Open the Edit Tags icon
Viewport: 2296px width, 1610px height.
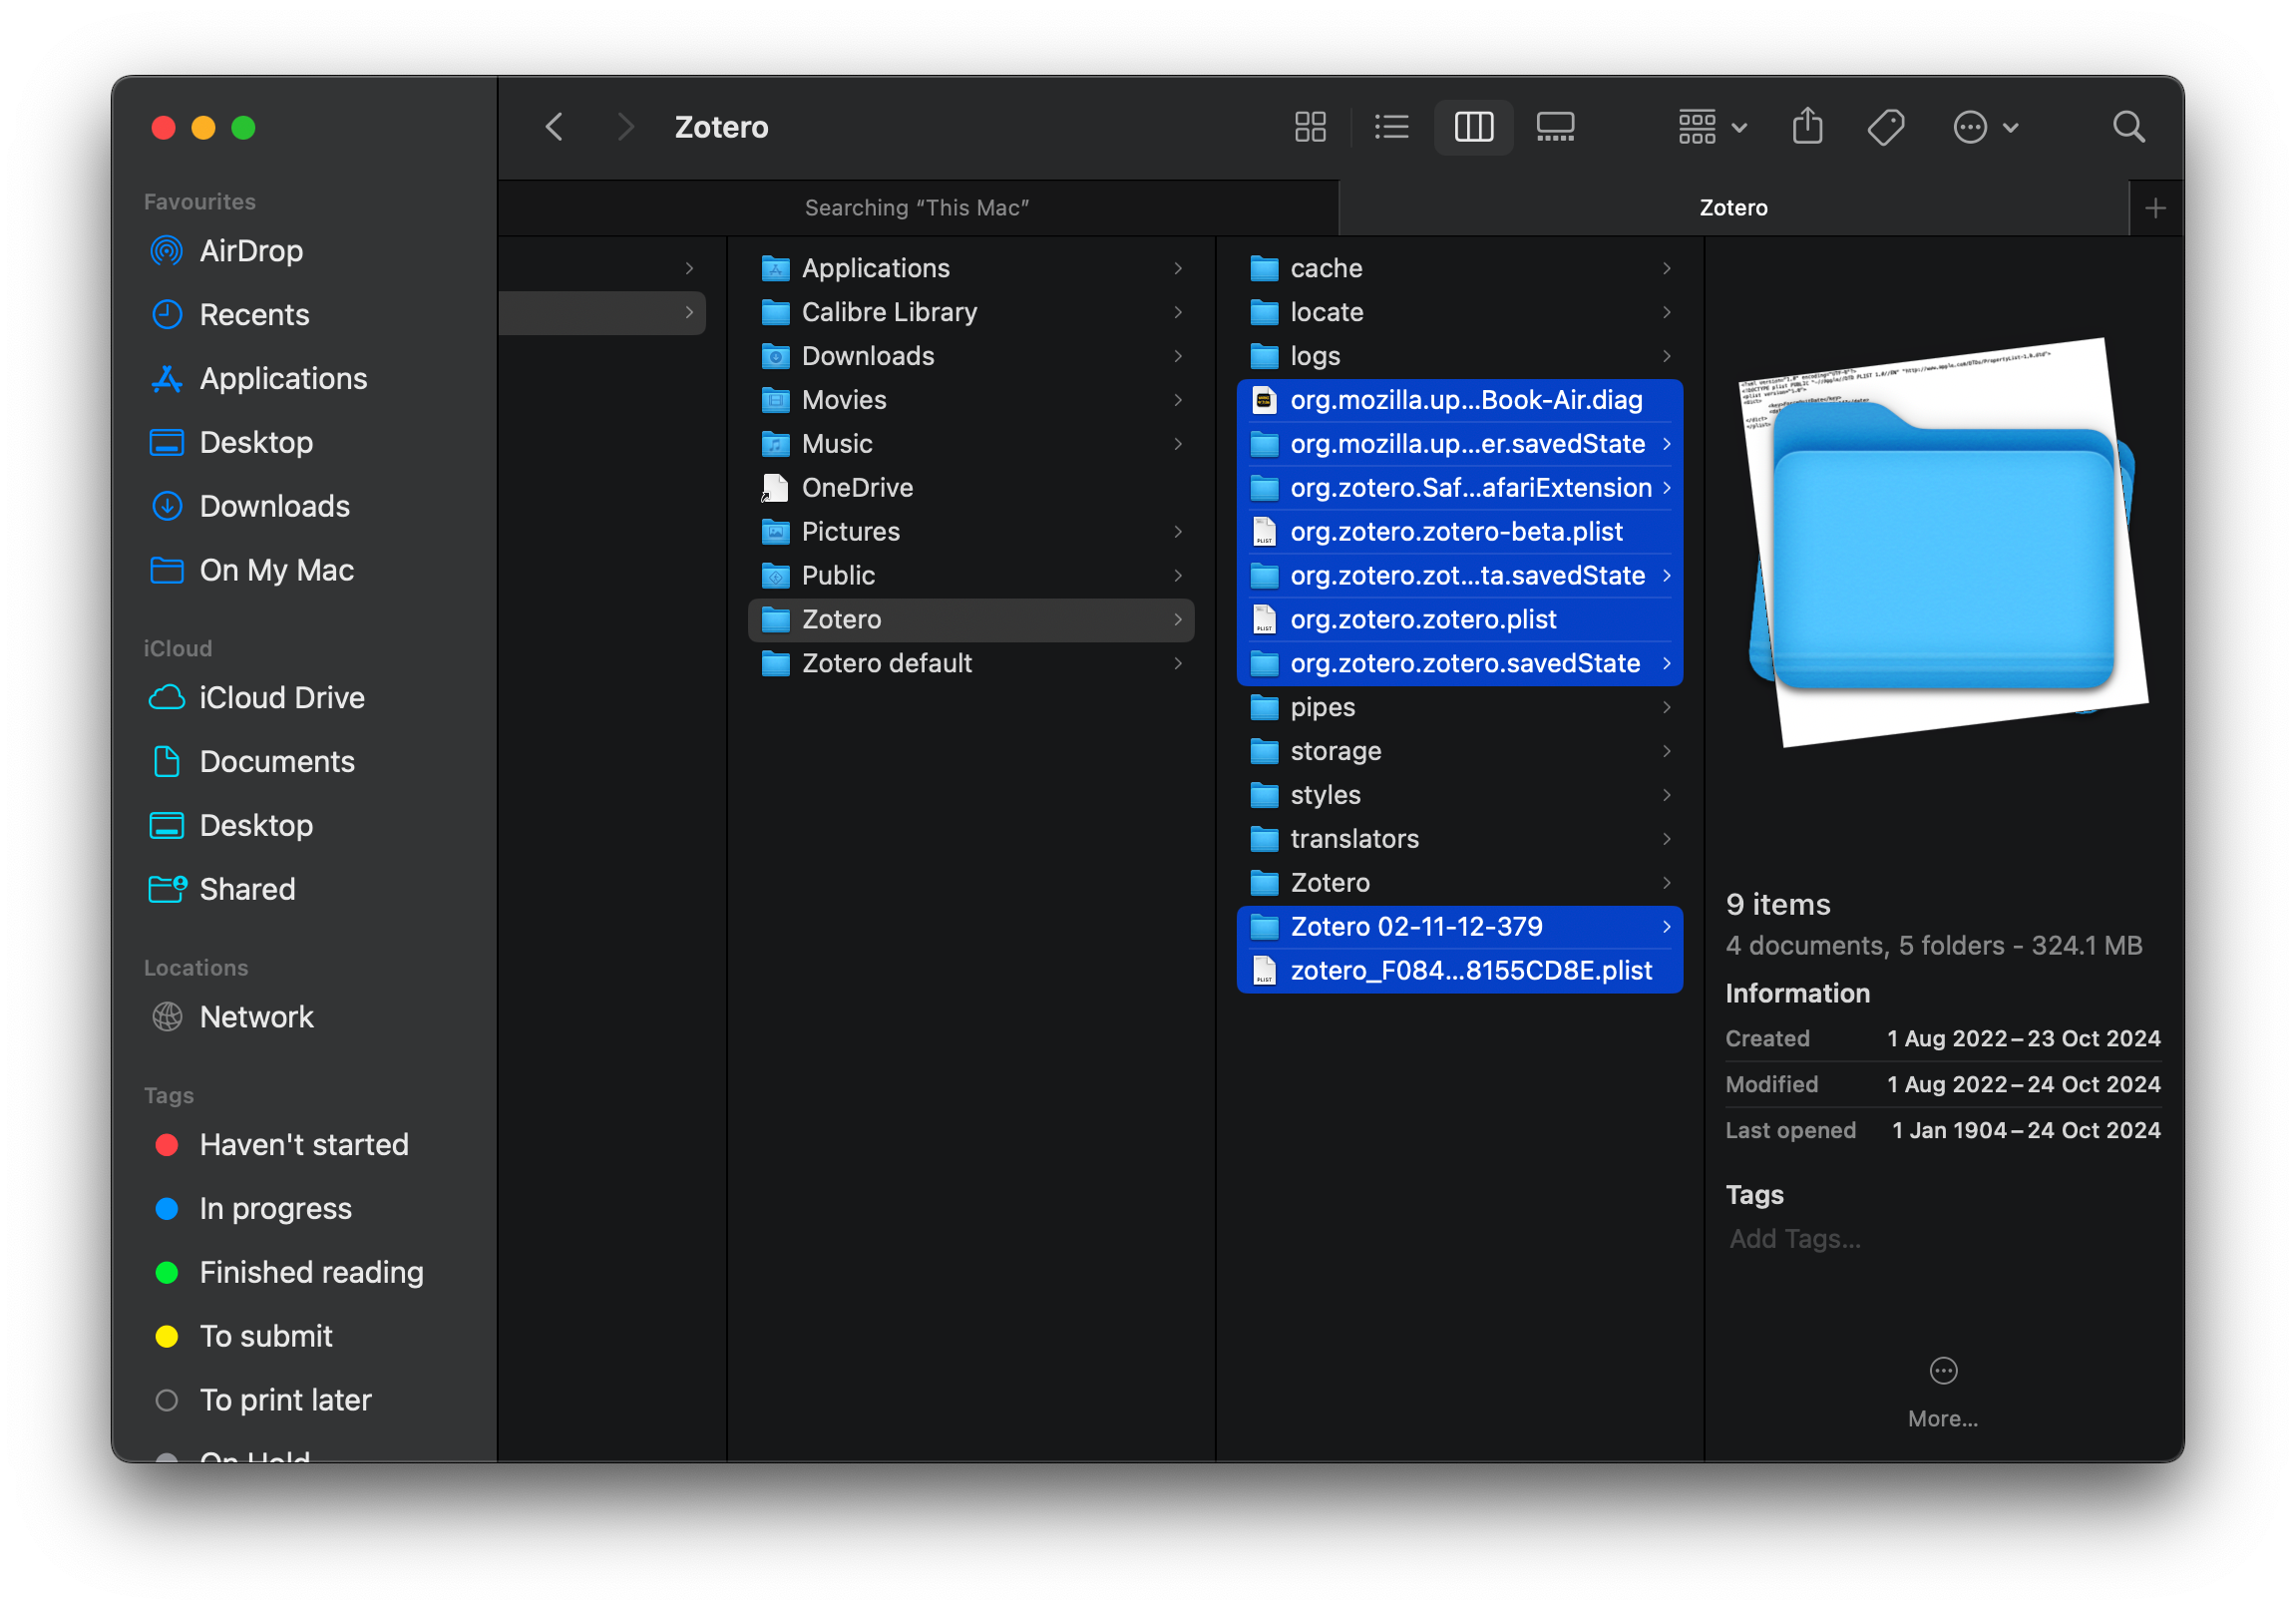pyautogui.click(x=1885, y=127)
